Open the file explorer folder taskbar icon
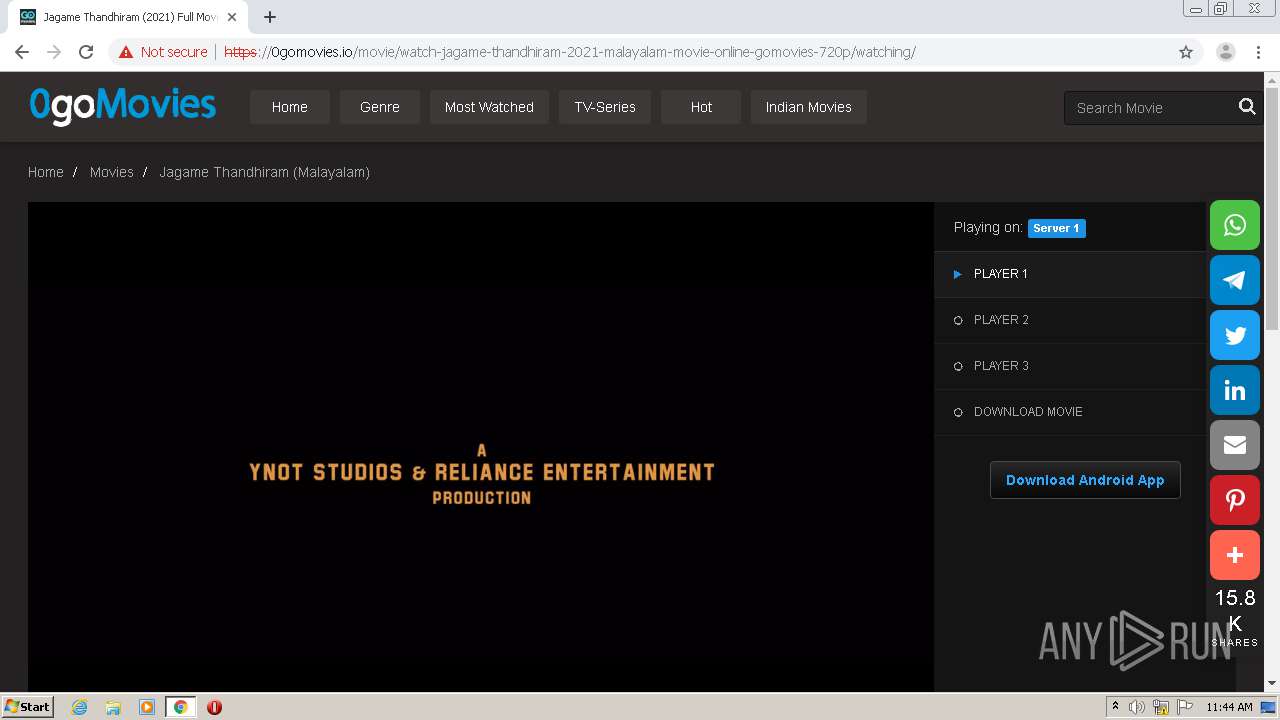This screenshot has height=720, width=1280. 113,707
